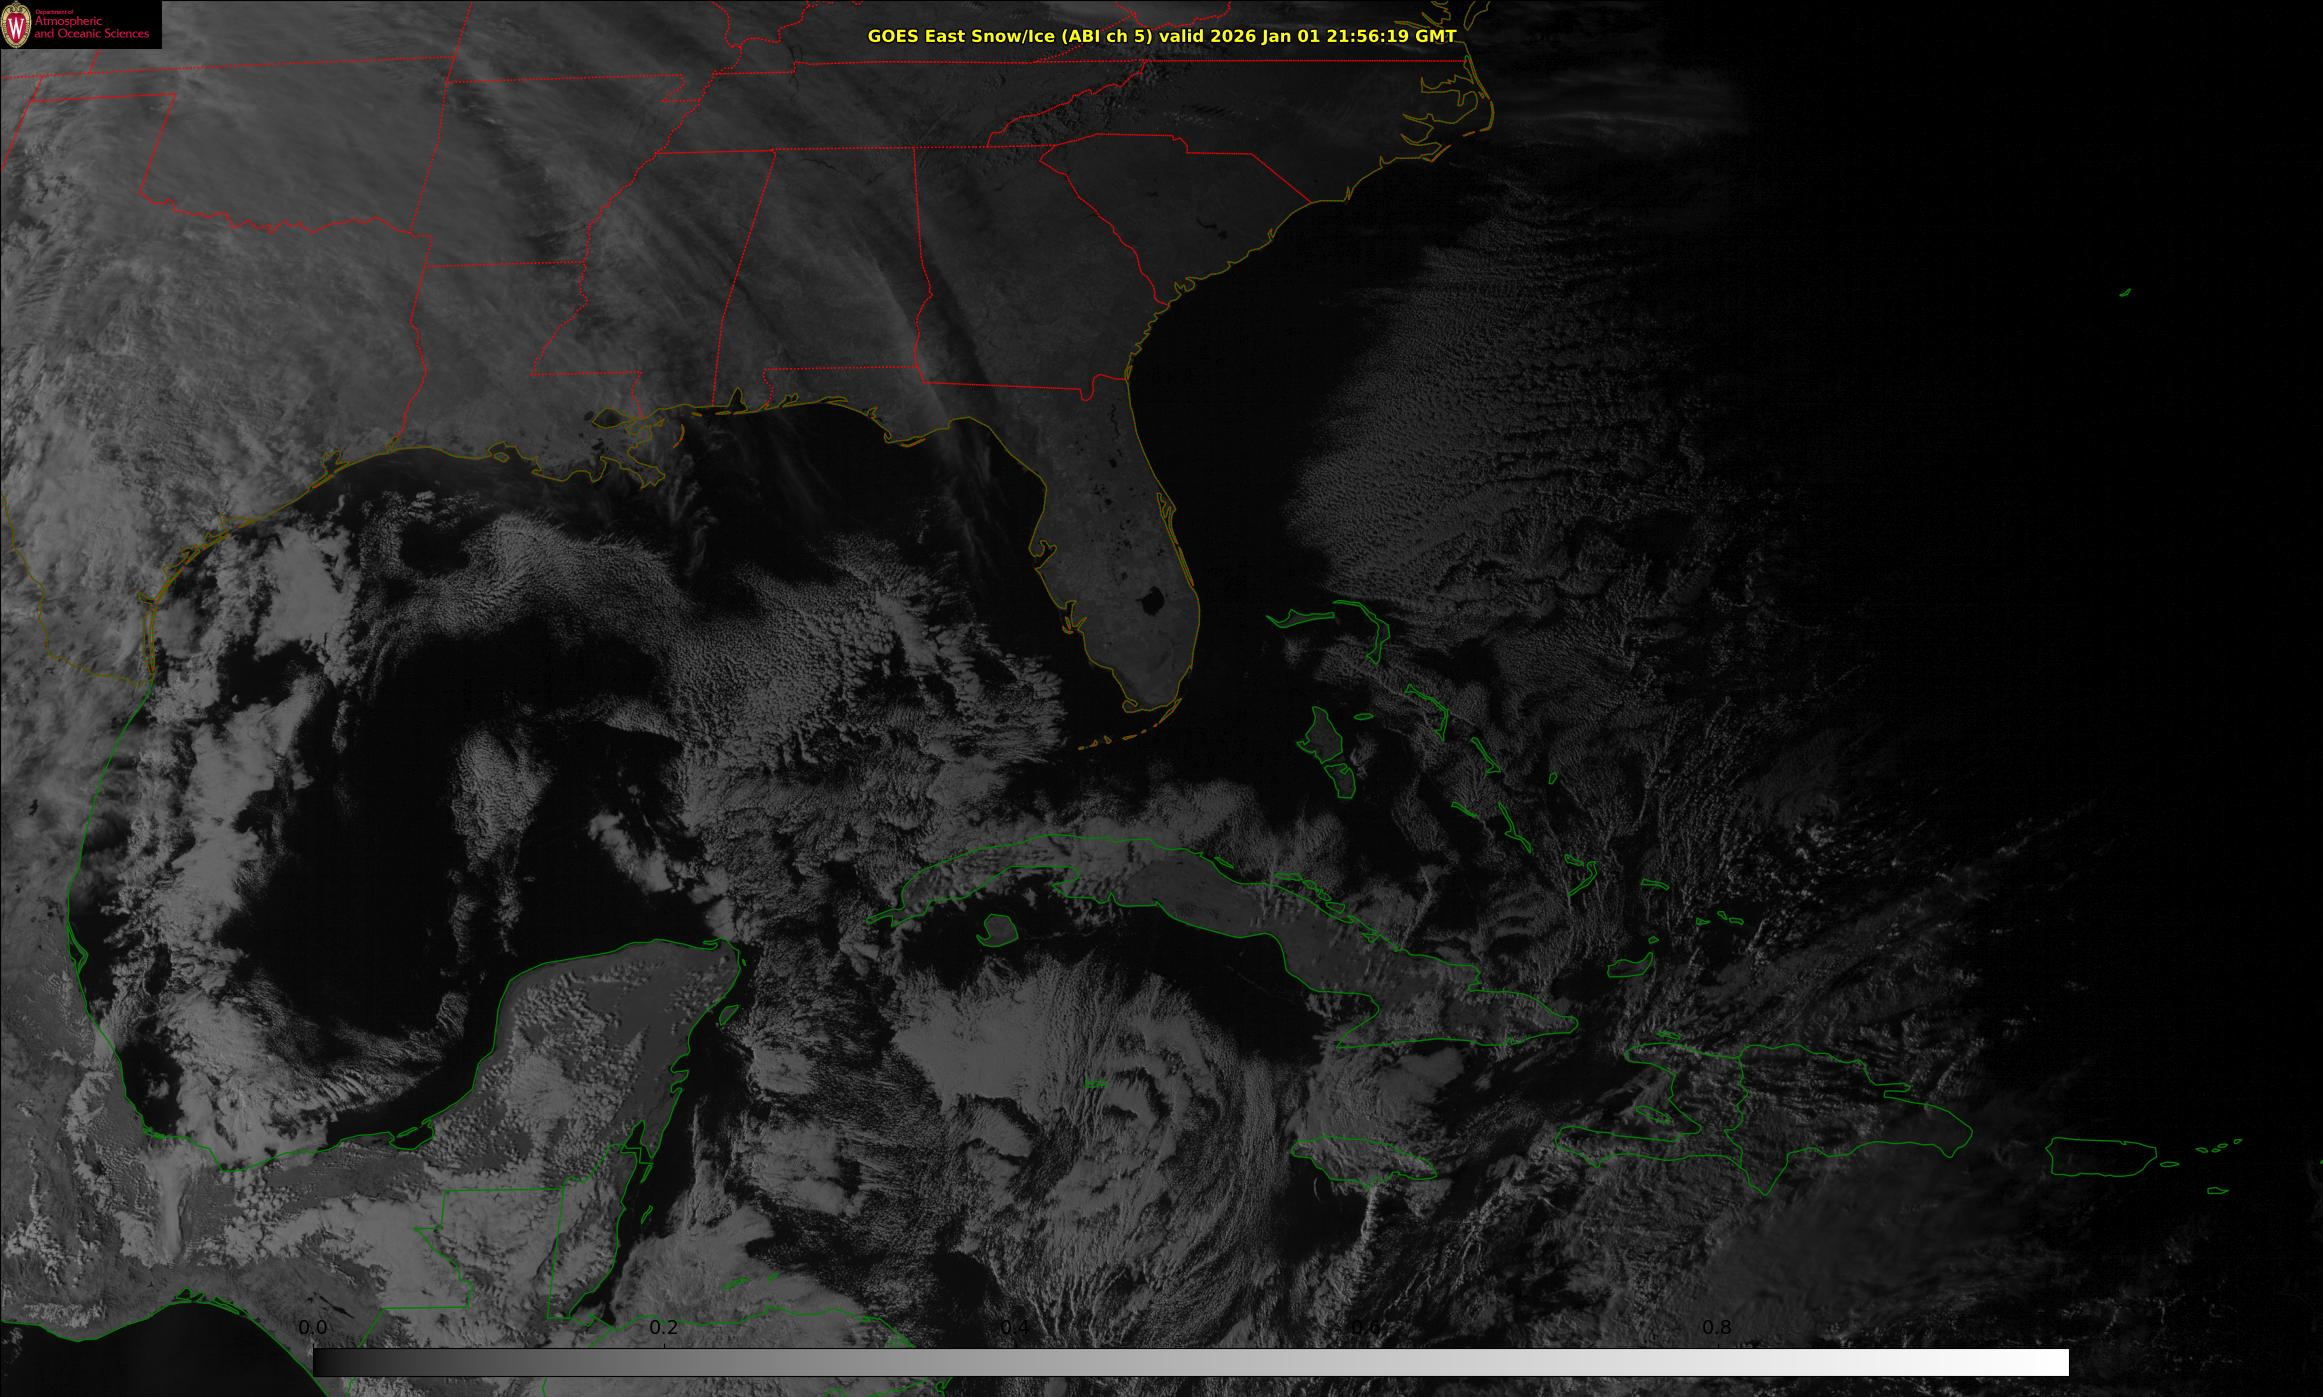Click the center of the Yucatan Peninsula
2323x1397 pixels.
(x=610, y=1040)
